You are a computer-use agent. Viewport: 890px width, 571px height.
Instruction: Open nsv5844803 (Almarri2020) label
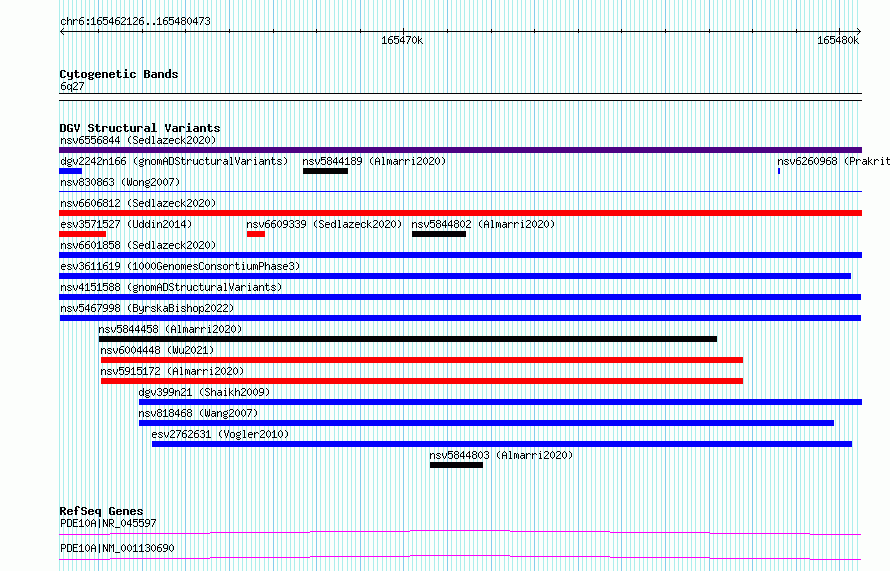tap(501, 455)
